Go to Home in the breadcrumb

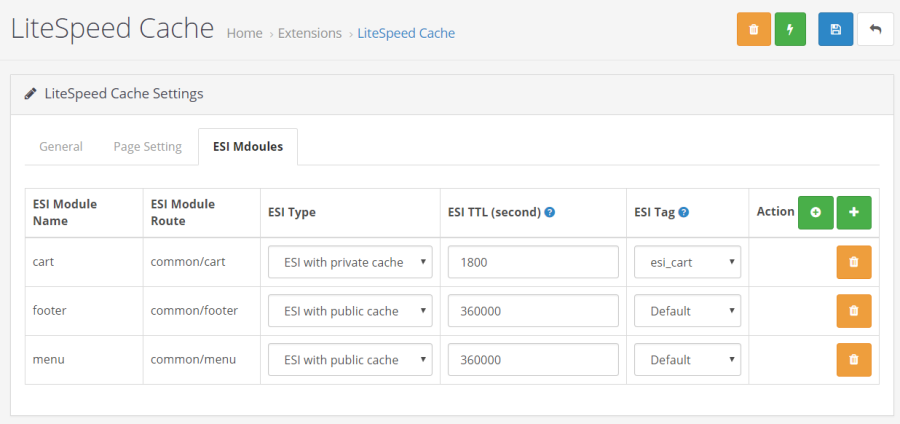point(244,33)
